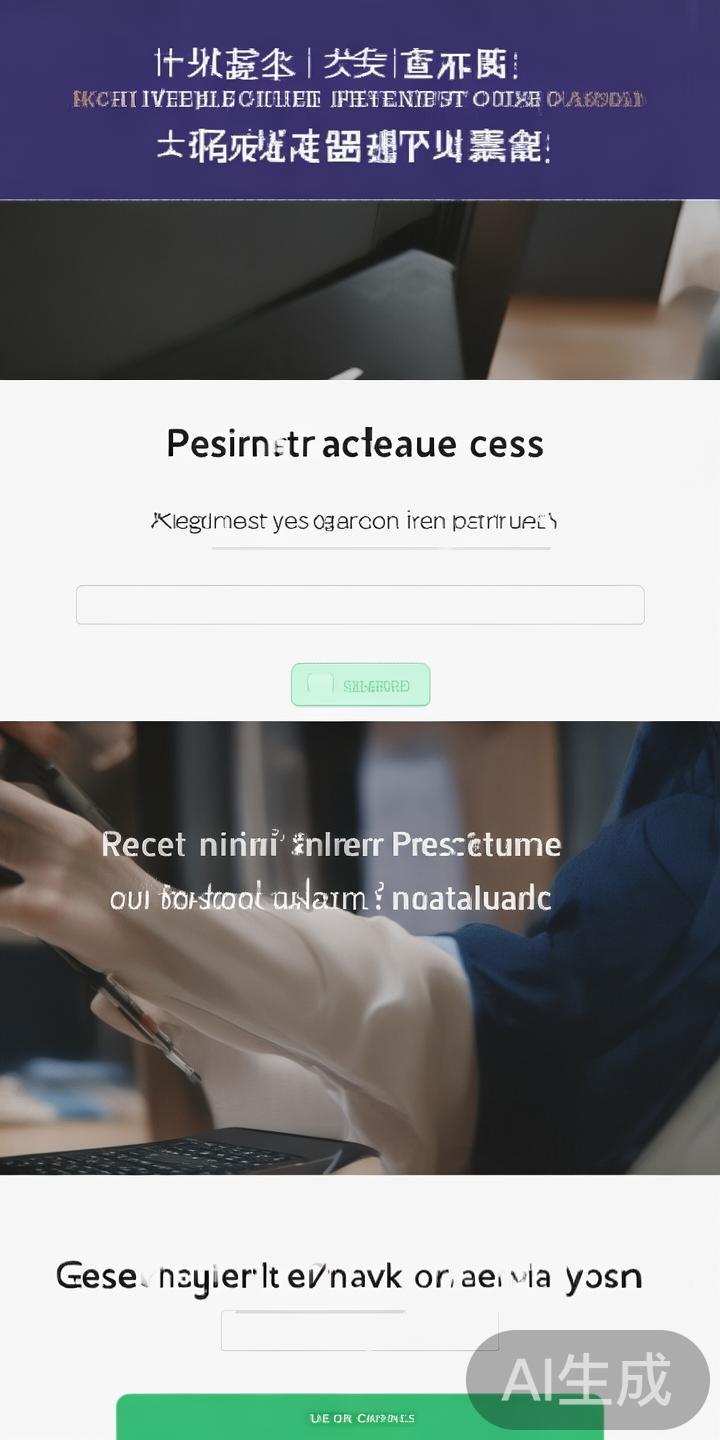Click the wide empty text input field
The width and height of the screenshot is (720, 1440).
click(360, 605)
